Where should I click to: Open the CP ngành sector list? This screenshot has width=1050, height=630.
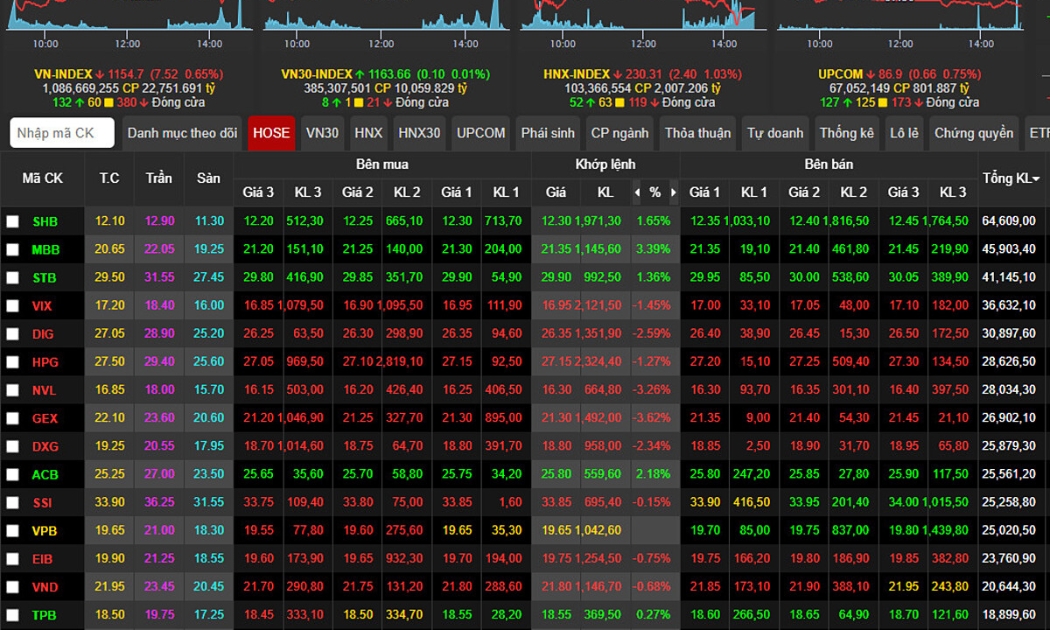click(x=619, y=133)
